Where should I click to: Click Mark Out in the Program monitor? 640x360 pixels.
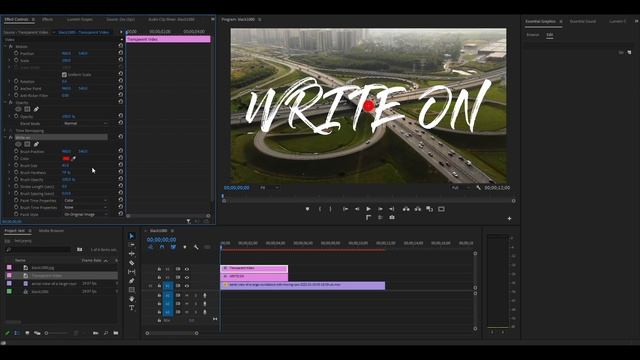(330, 209)
